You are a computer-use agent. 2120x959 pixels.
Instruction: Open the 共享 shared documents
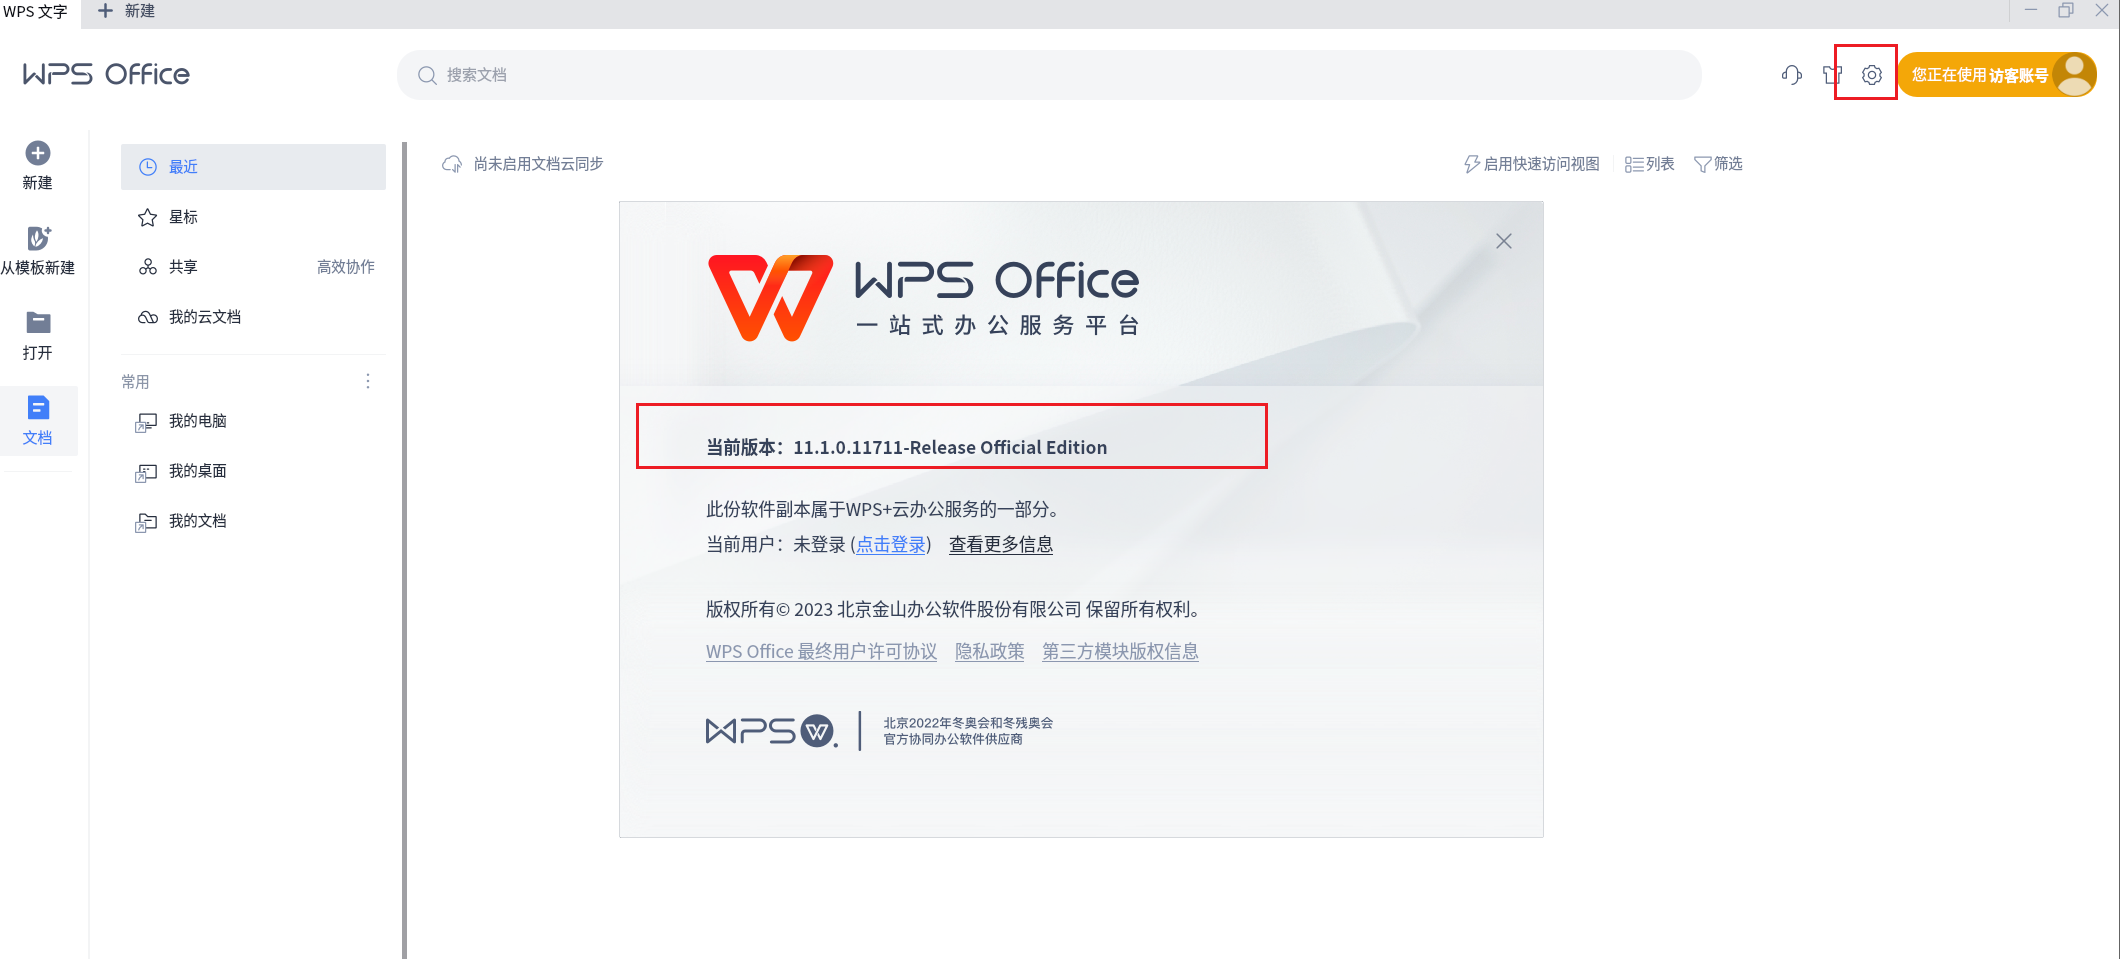(x=183, y=267)
